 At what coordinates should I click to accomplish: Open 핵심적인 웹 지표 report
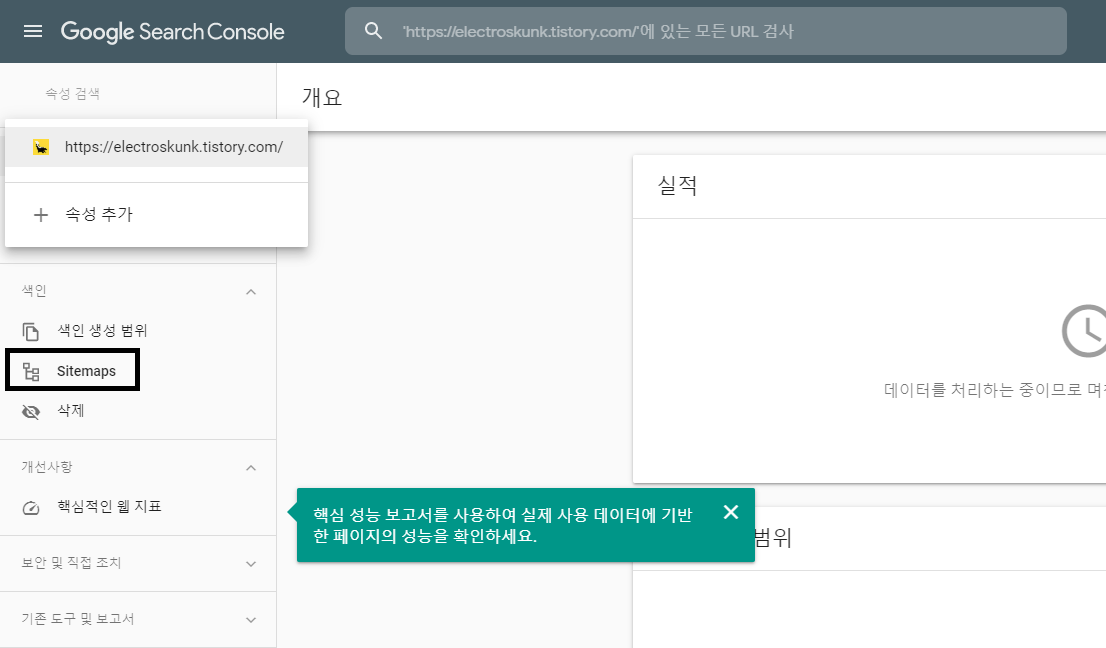[109, 506]
